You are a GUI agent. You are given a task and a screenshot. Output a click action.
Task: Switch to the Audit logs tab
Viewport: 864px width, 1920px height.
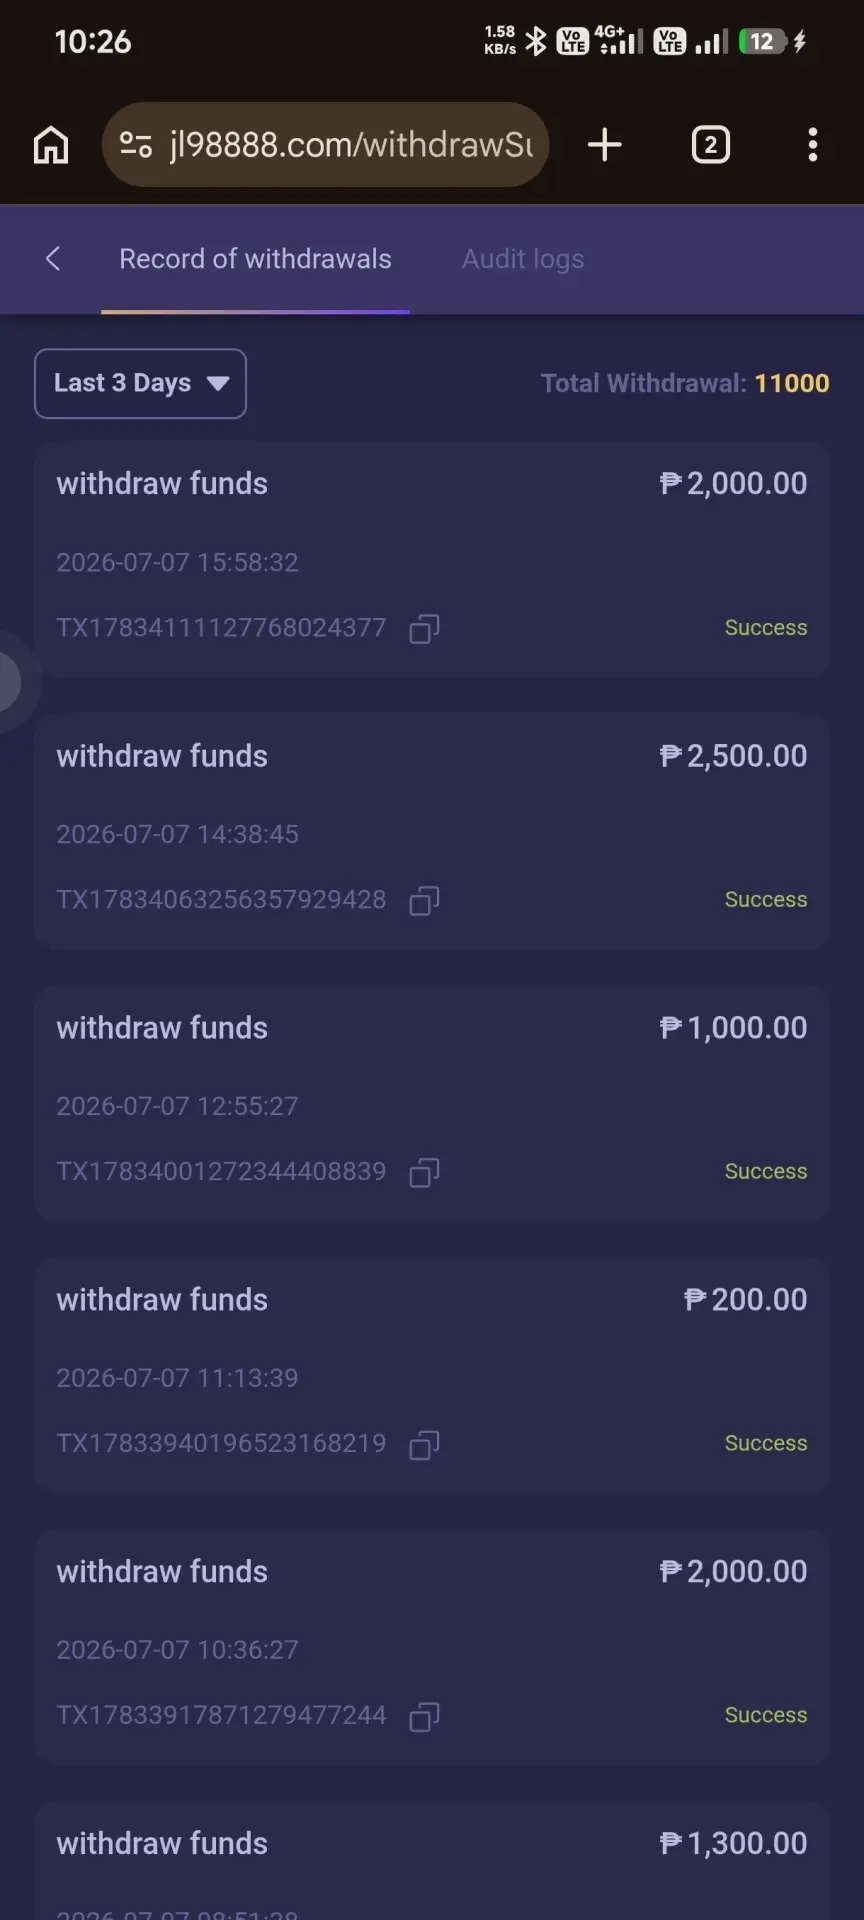click(x=523, y=259)
